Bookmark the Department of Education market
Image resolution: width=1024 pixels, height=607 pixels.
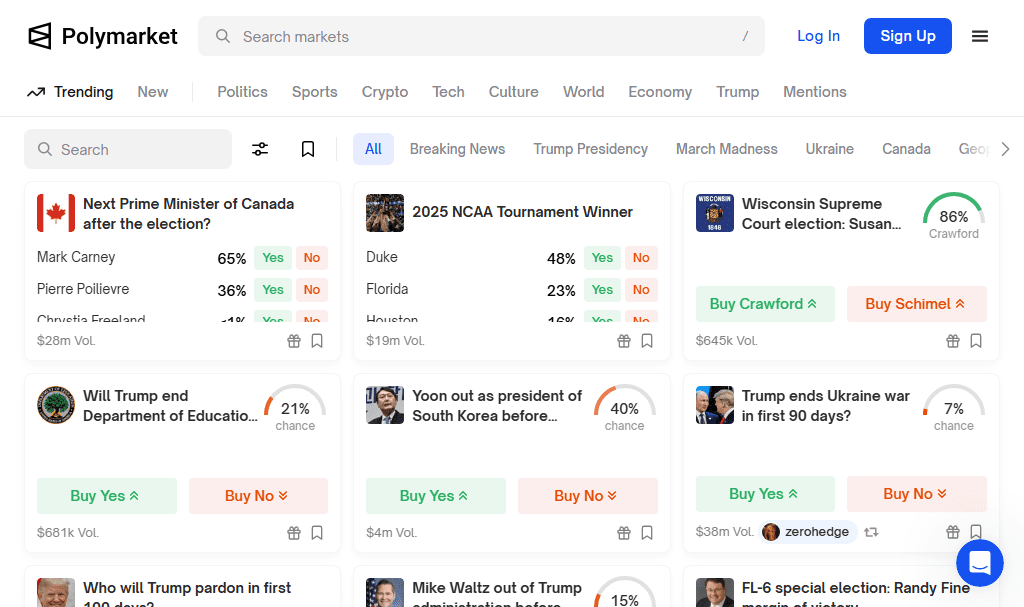(317, 533)
